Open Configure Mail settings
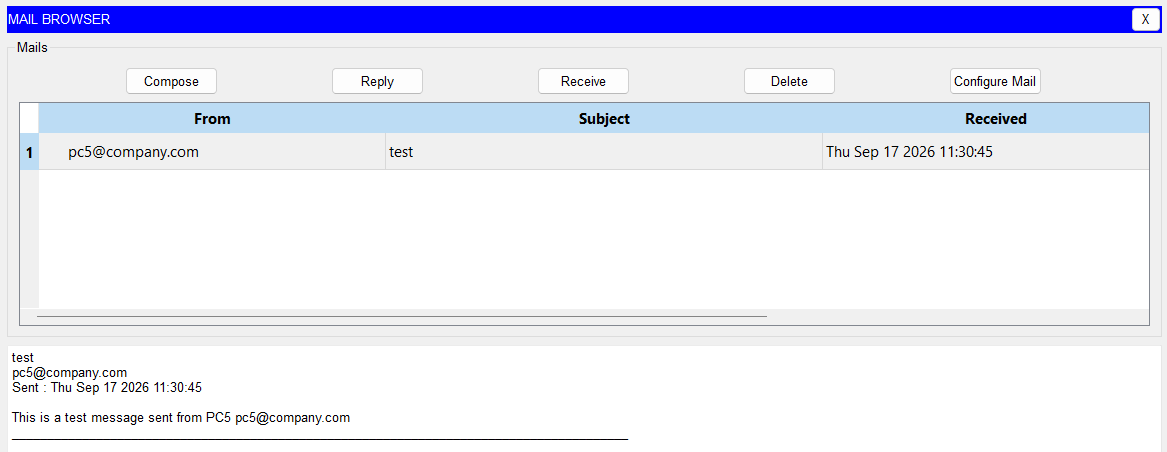This screenshot has height=452, width=1167. point(995,81)
